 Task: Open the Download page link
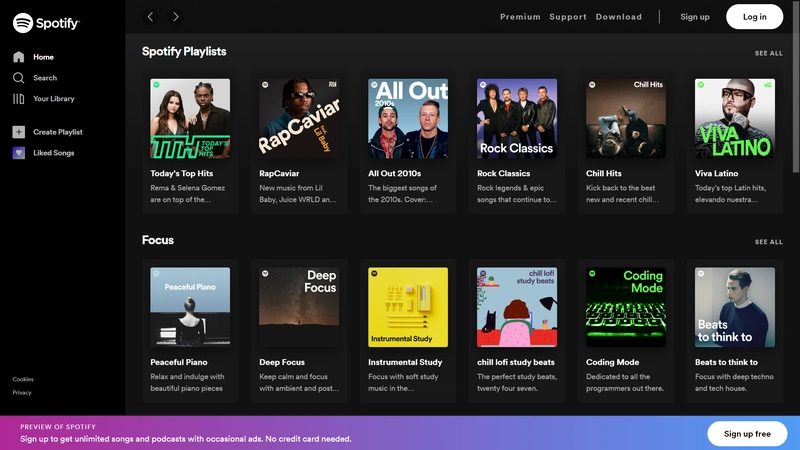click(619, 17)
